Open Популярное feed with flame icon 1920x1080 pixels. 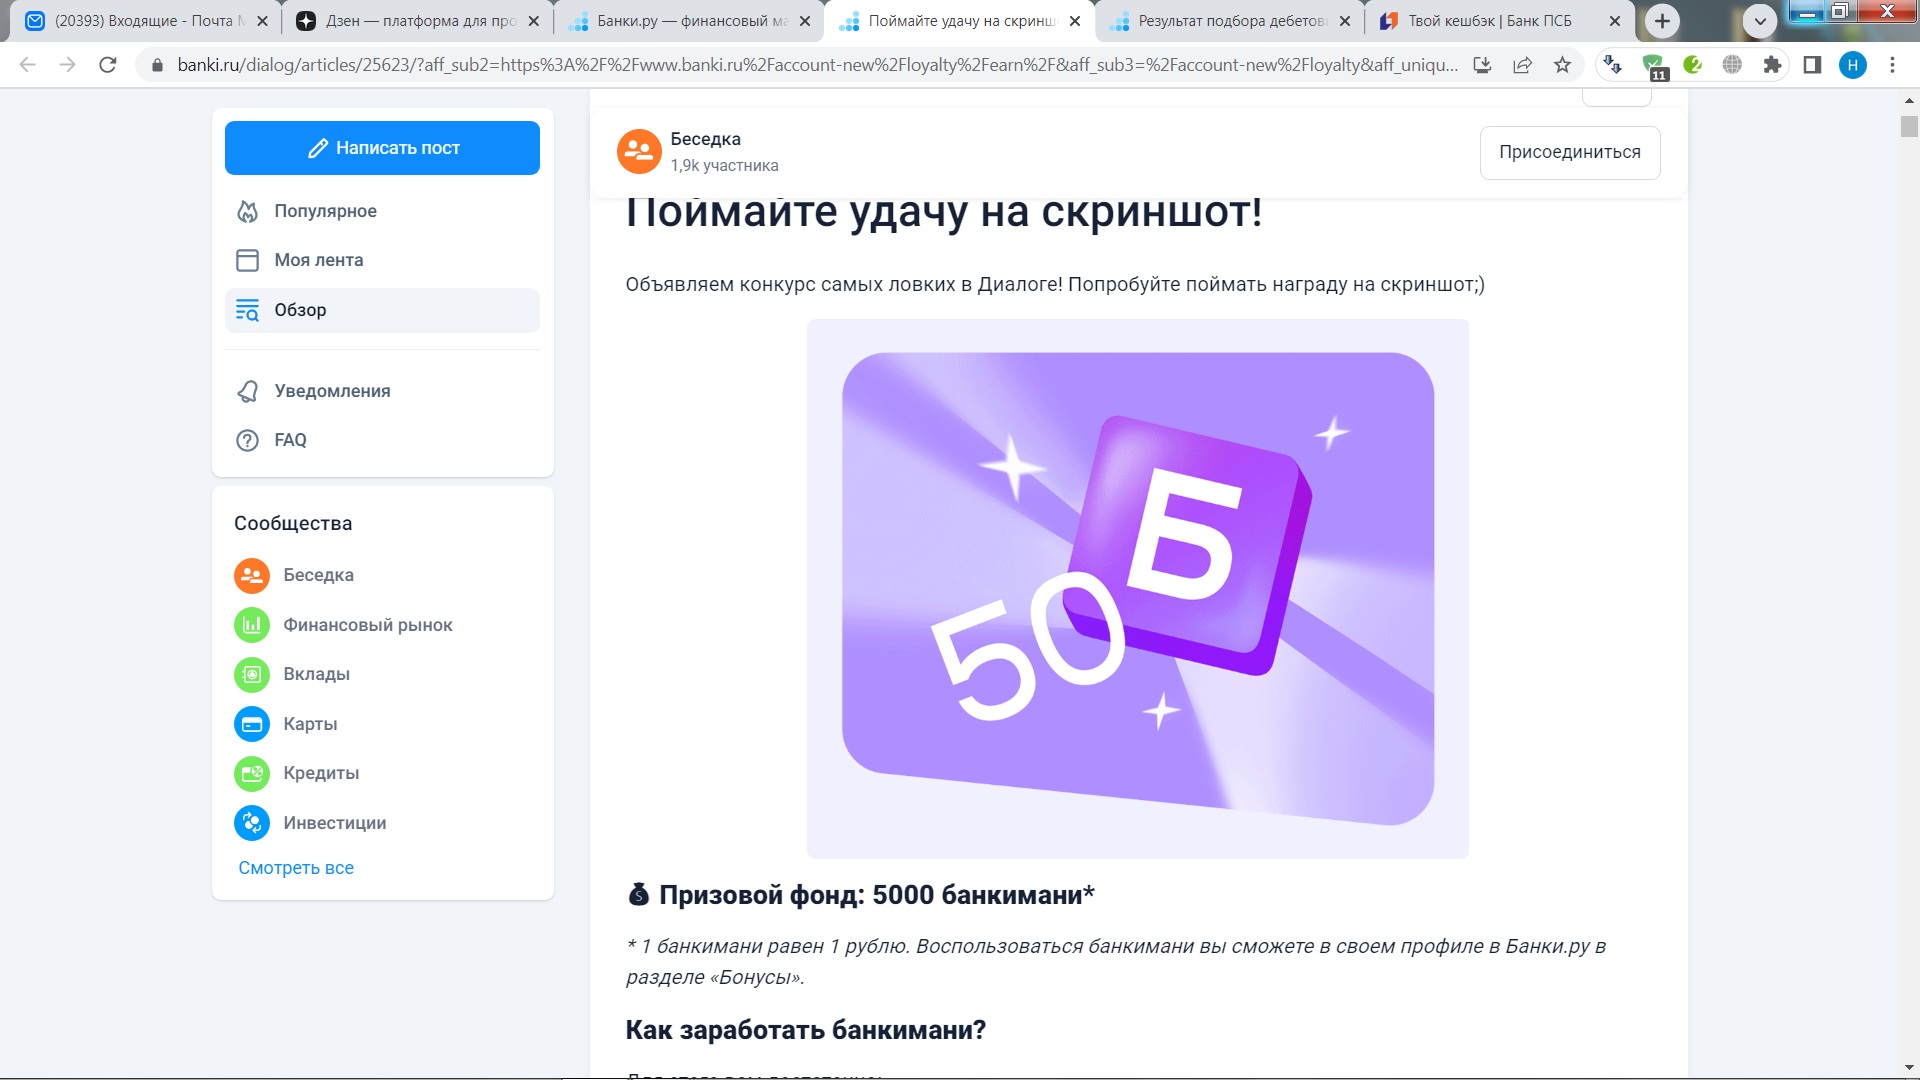pos(247,211)
